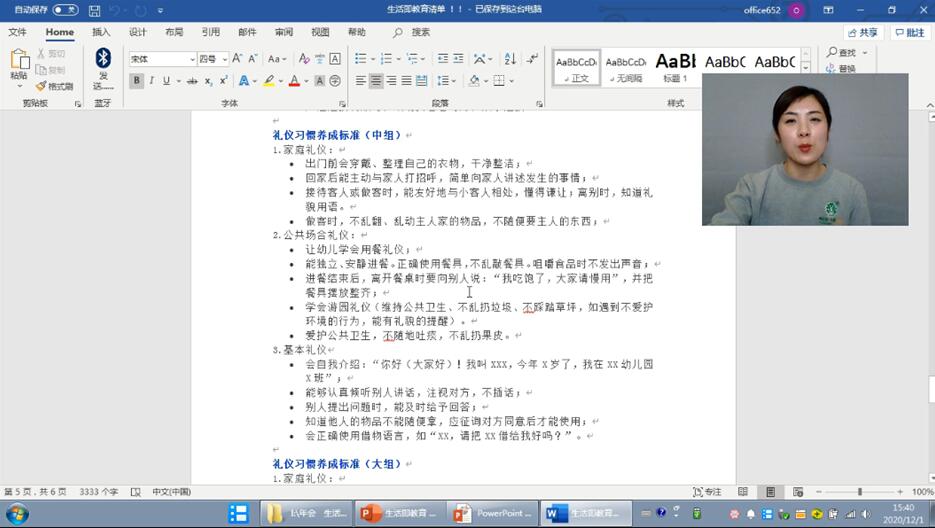Image resolution: width=935 pixels, height=528 pixels.
Task: Open the 审阅 ribbon tab
Action: [284, 32]
